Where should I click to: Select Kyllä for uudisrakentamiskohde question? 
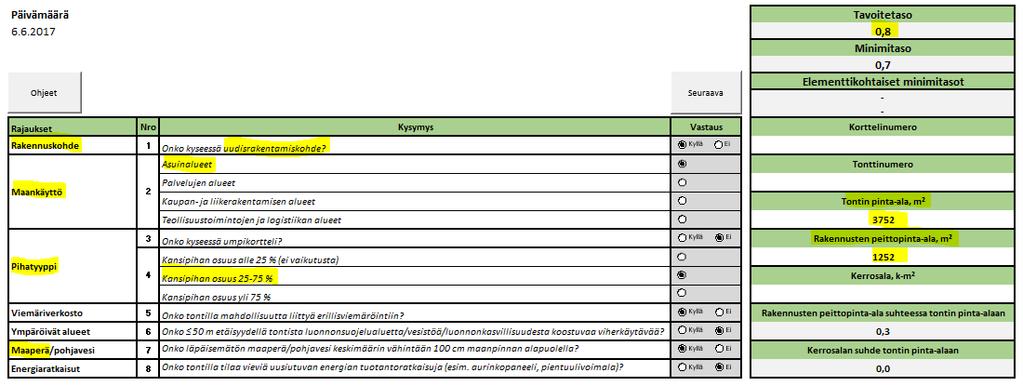[x=682, y=145]
